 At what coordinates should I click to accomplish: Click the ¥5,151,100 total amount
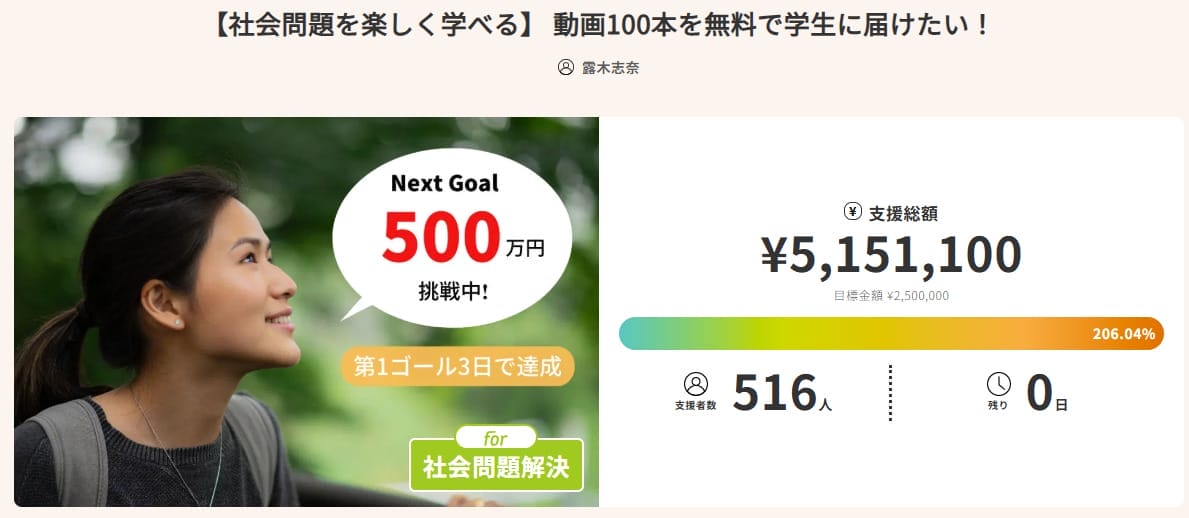(891, 256)
